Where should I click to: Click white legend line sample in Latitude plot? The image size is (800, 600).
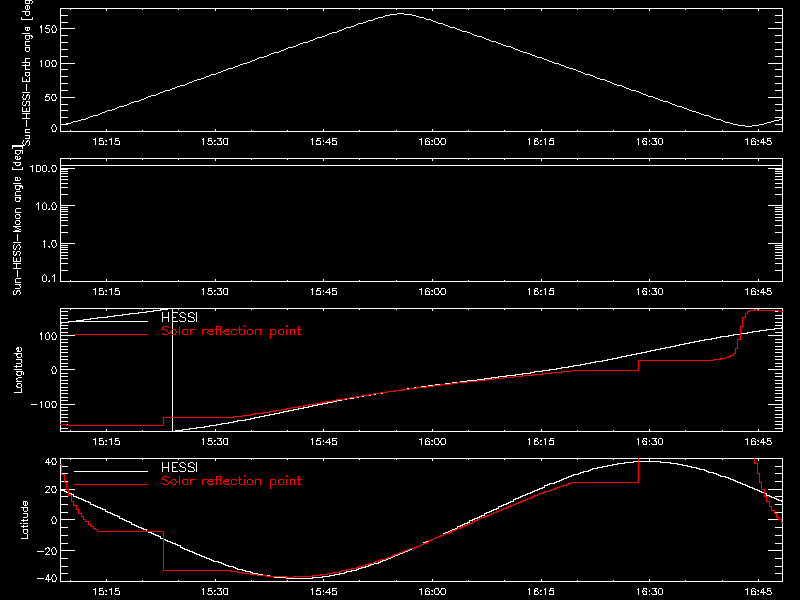coord(111,471)
